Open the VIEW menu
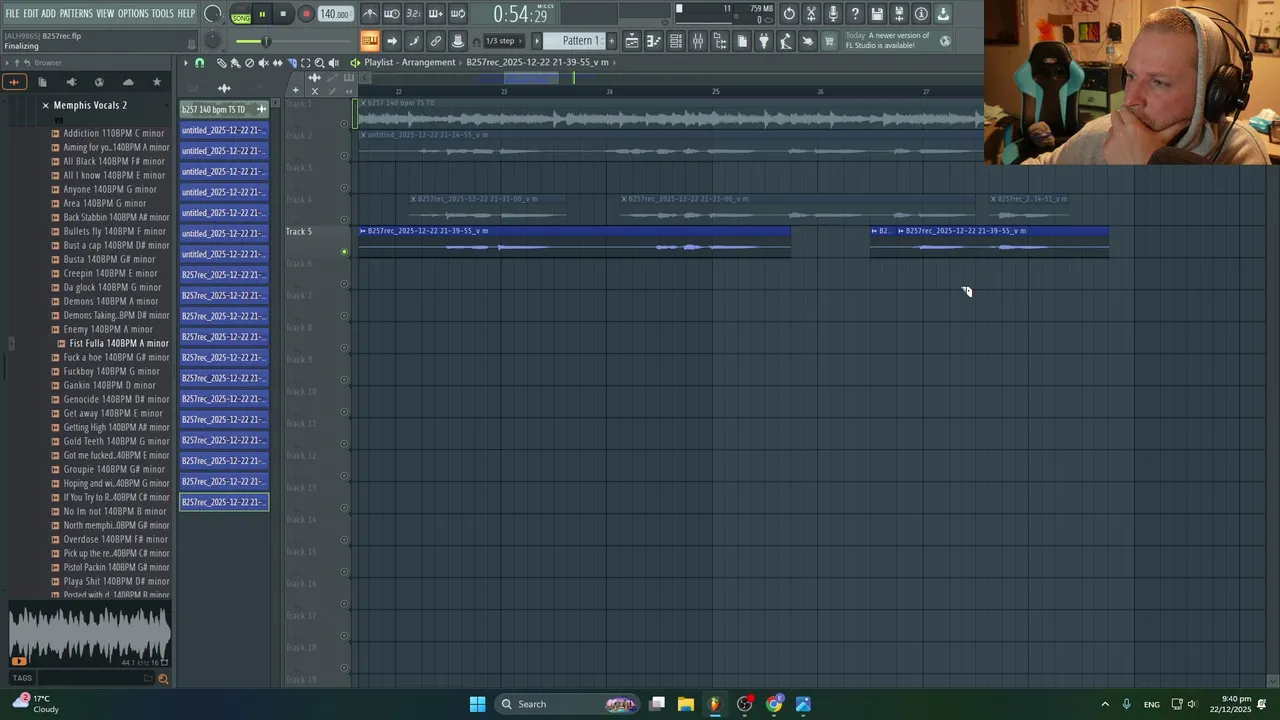Viewport: 1280px width, 720px height. (x=105, y=13)
